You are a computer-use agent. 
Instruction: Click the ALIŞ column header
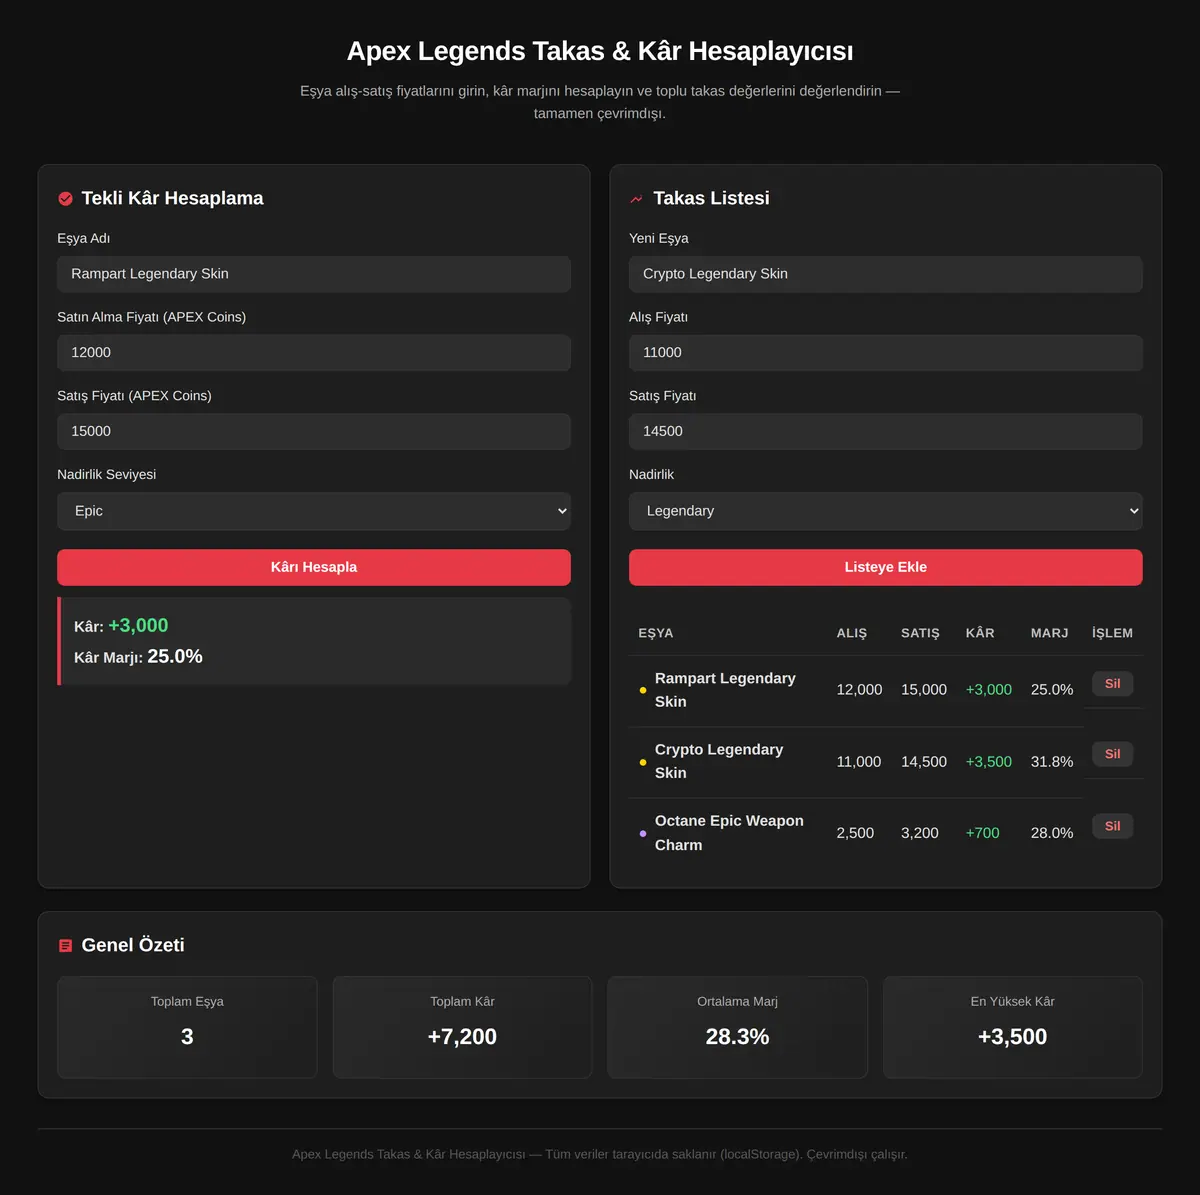click(852, 633)
